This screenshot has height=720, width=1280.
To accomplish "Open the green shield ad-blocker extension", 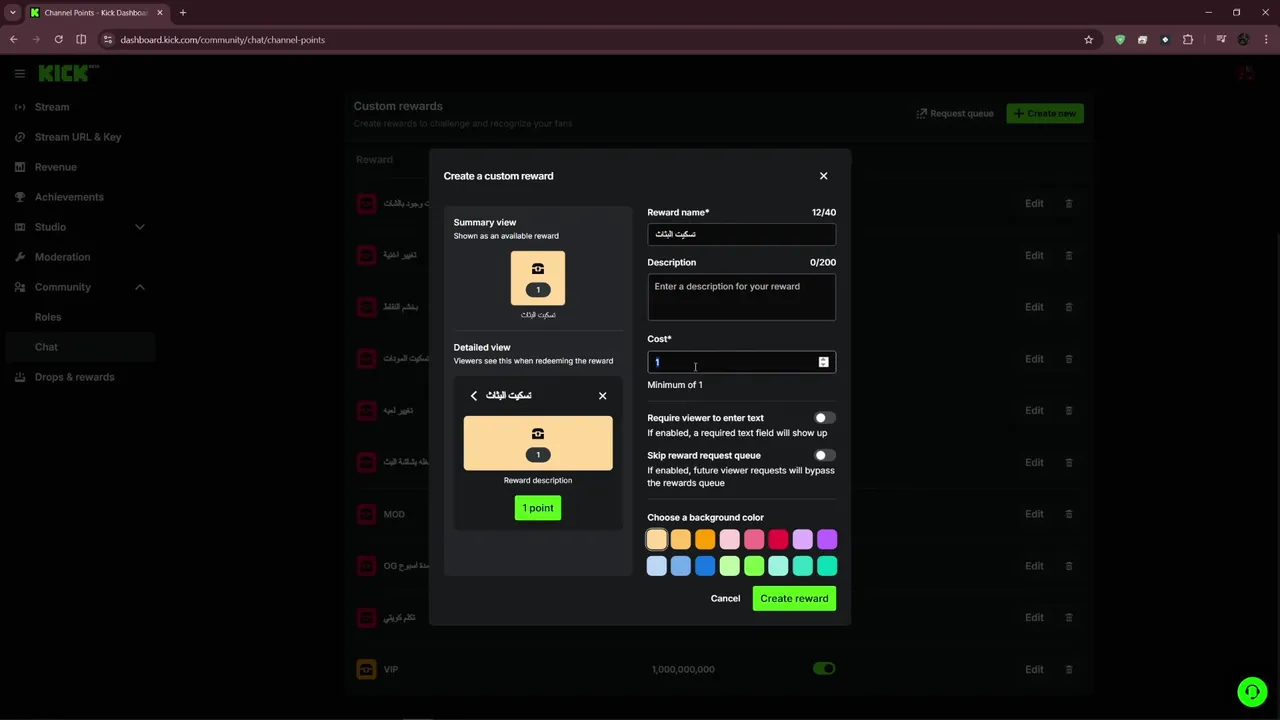I will (1120, 40).
